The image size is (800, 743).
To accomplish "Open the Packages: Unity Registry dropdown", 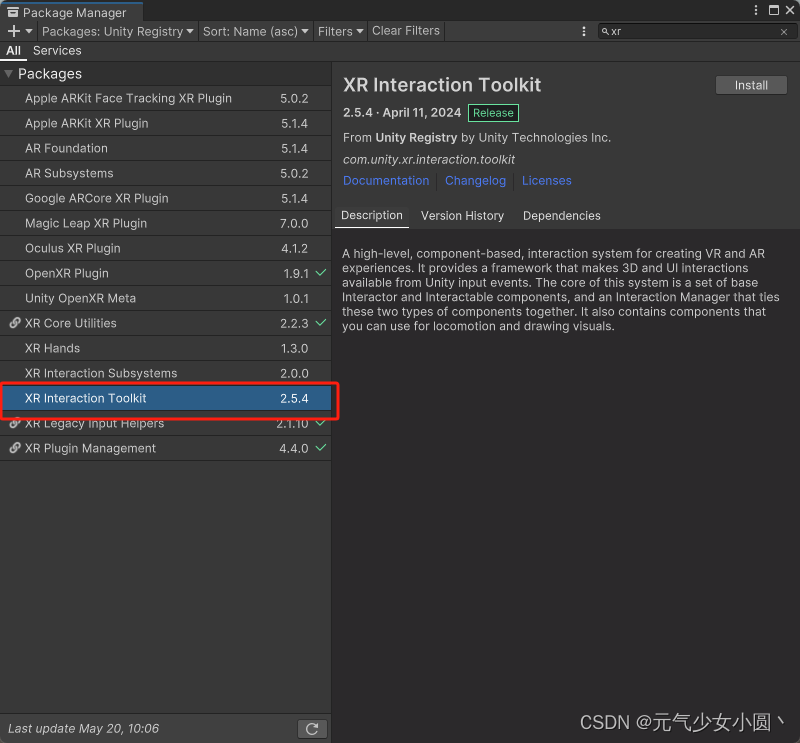I will [118, 31].
